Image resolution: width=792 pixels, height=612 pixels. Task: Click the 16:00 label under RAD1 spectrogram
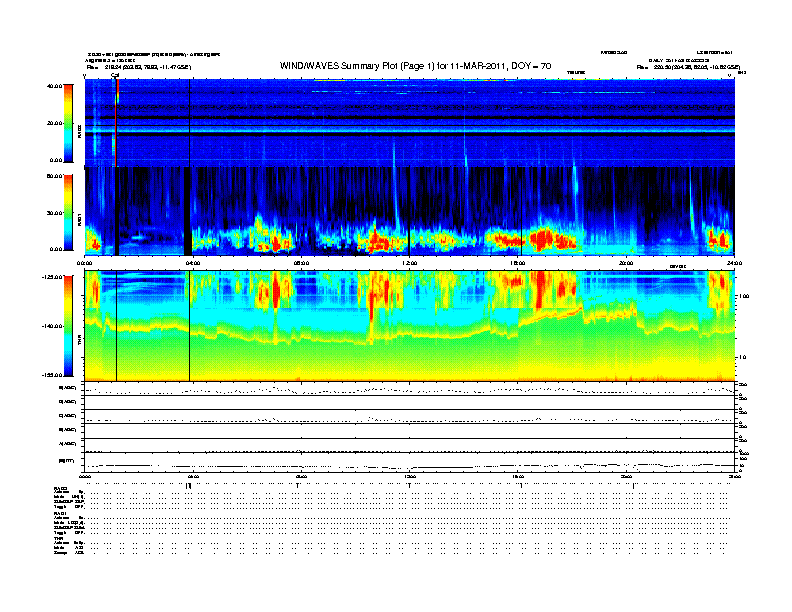click(518, 263)
